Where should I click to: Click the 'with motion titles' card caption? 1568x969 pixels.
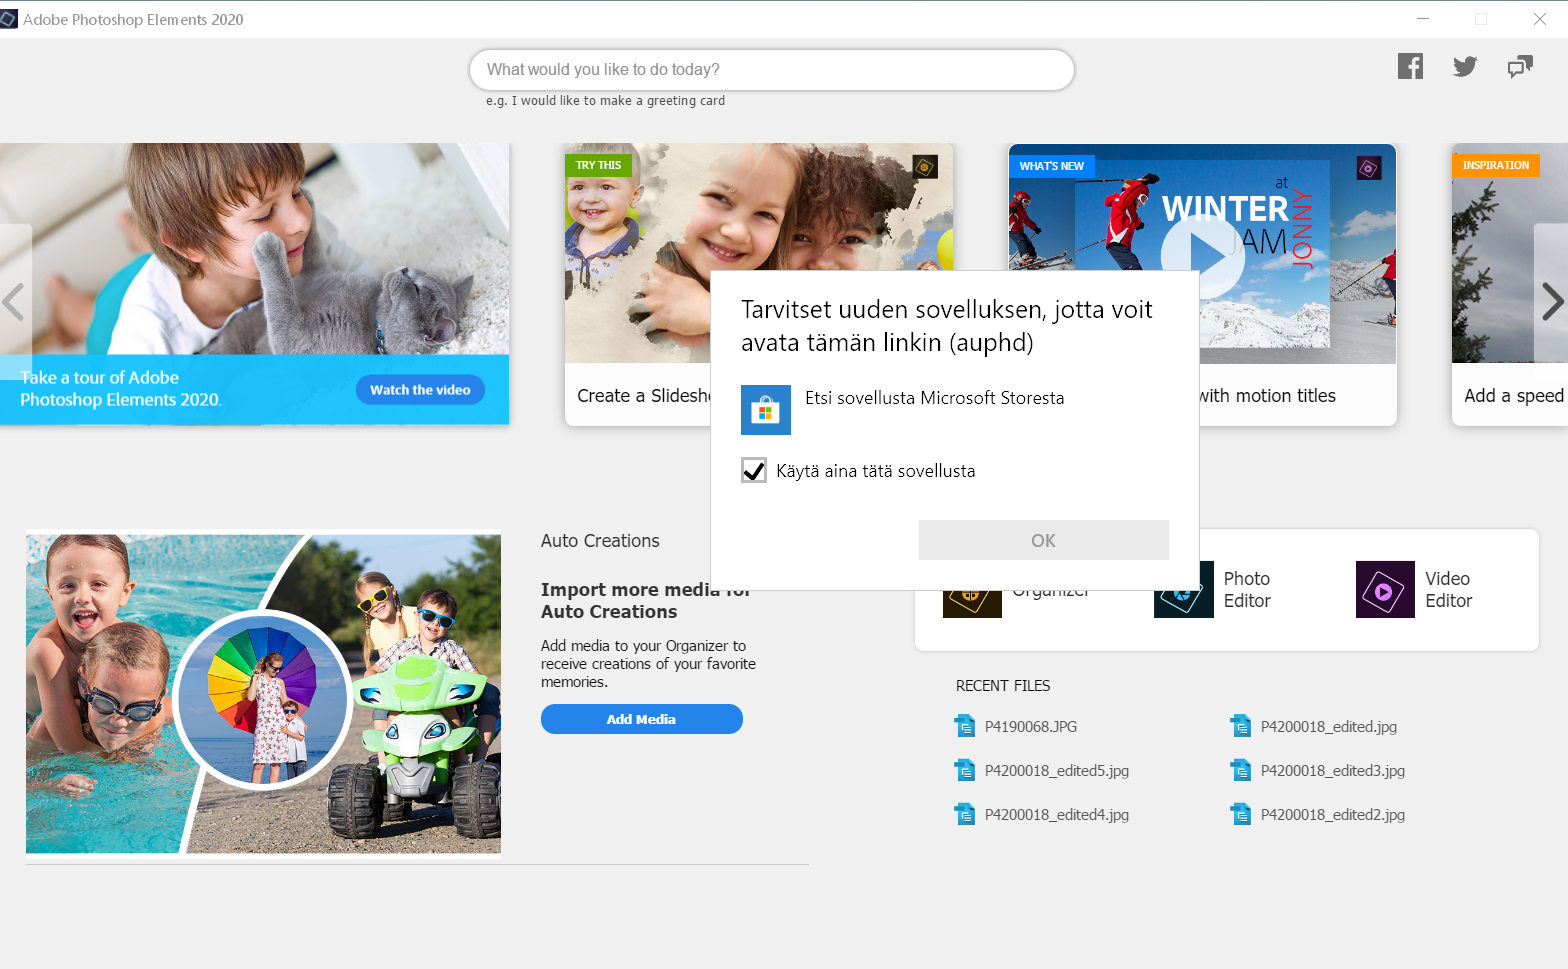click(x=1268, y=396)
